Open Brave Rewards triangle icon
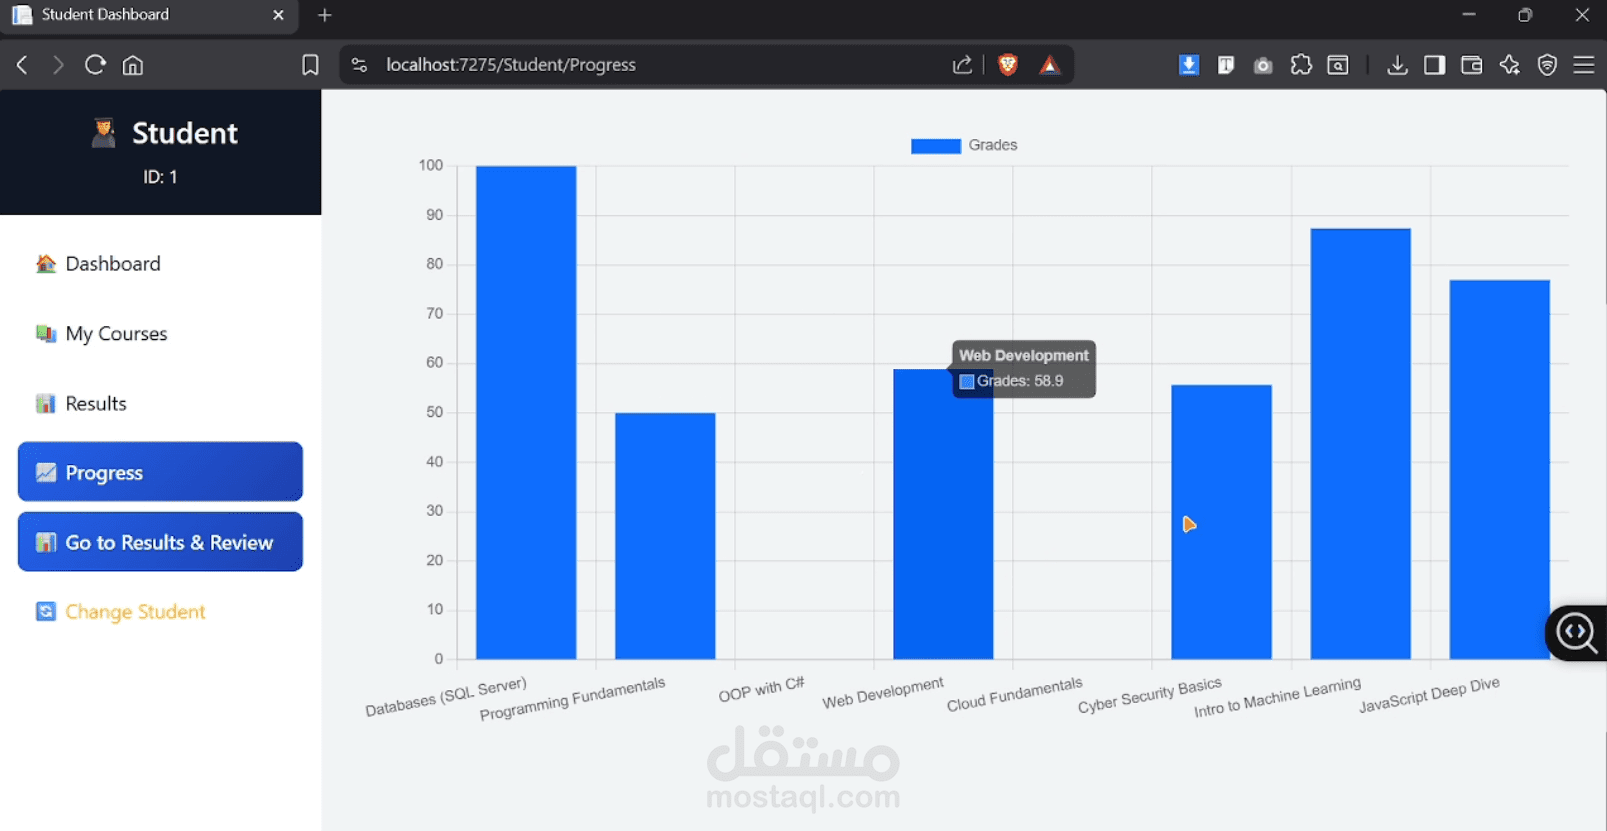This screenshot has height=831, width=1607. point(1049,65)
